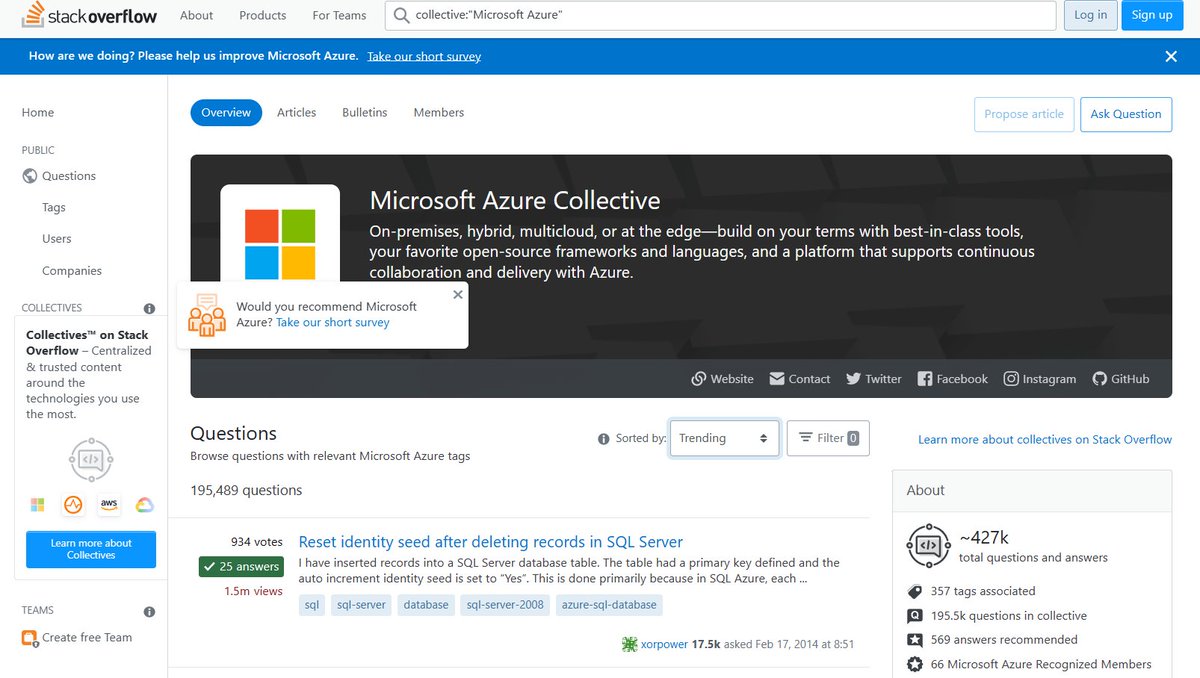Viewport: 1200px width, 678px height.
Task: Click the Facebook icon
Action: pos(925,379)
